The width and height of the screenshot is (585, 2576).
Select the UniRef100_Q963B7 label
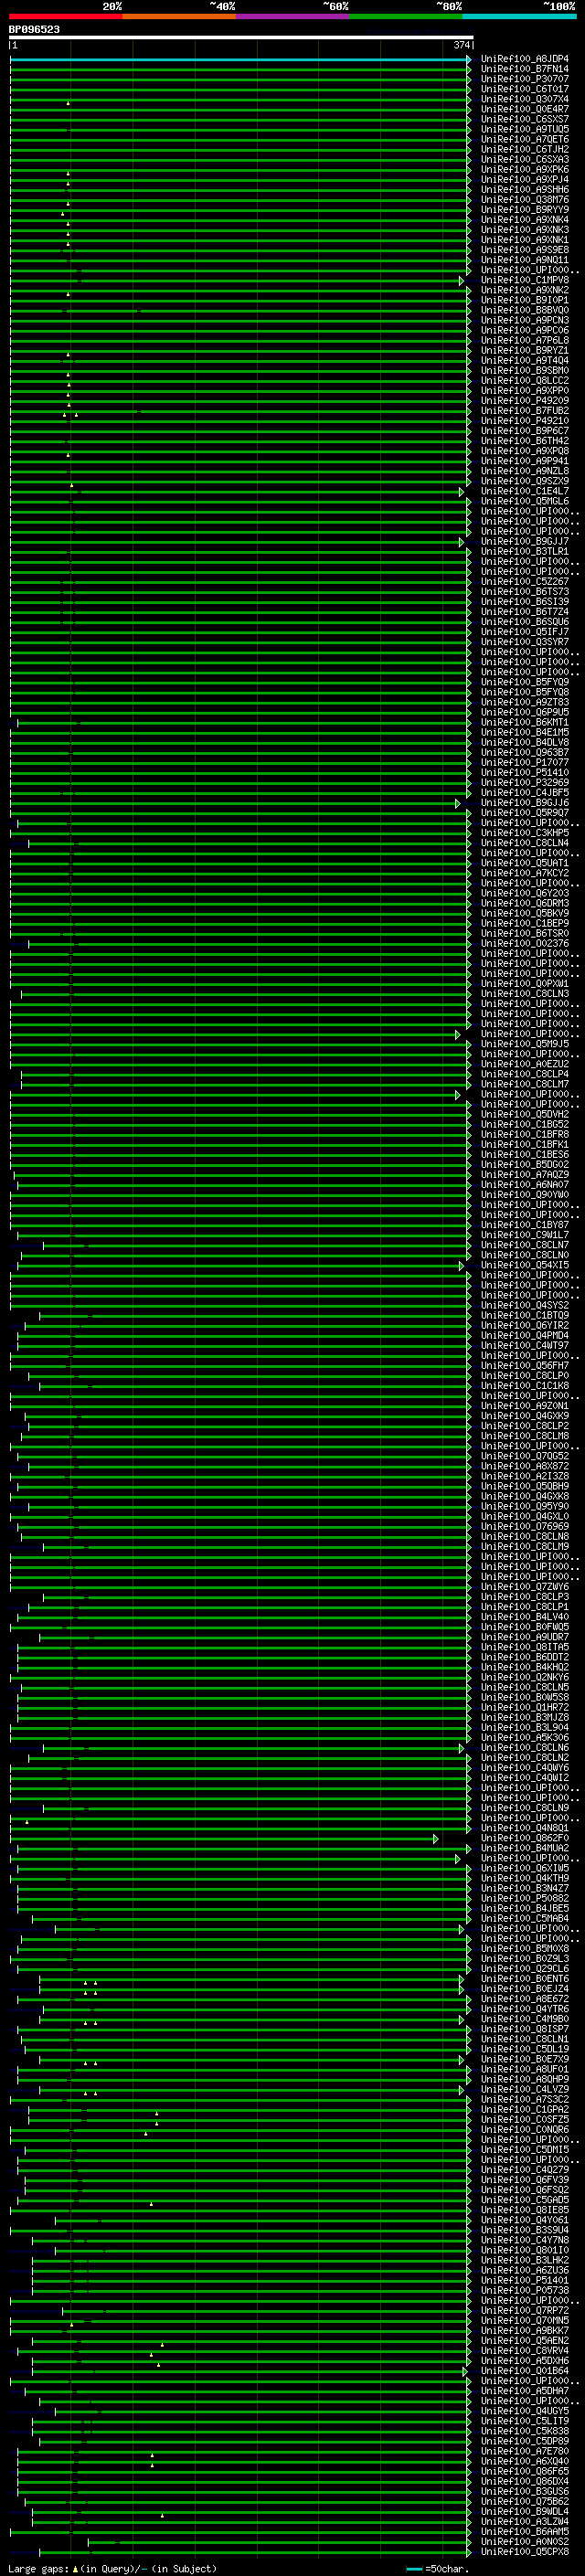(525, 753)
